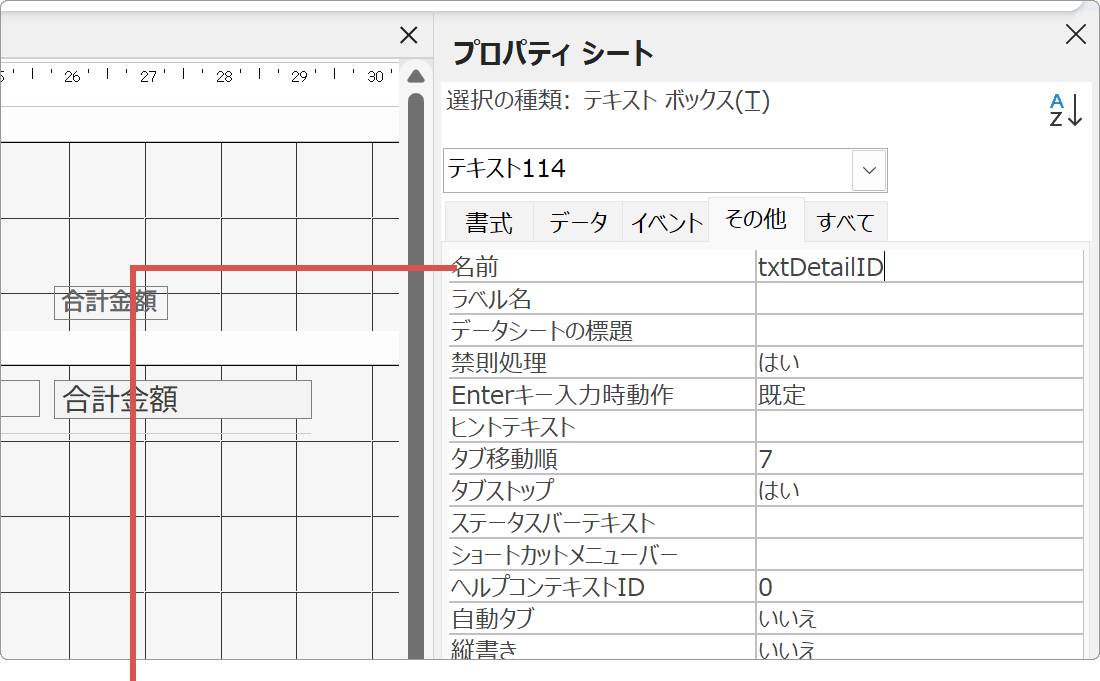Image resolution: width=1100 pixels, height=681 pixels.
Task: Select the すべて tab
Action: pyautogui.click(x=845, y=221)
